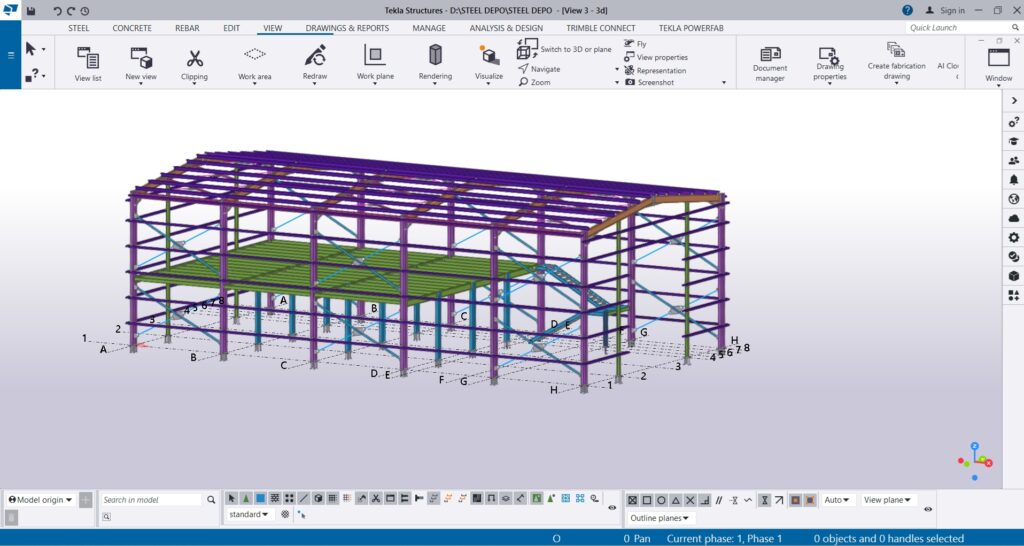Open the cloud icon in side pane
This screenshot has height=546, width=1024.
coord(1014,218)
